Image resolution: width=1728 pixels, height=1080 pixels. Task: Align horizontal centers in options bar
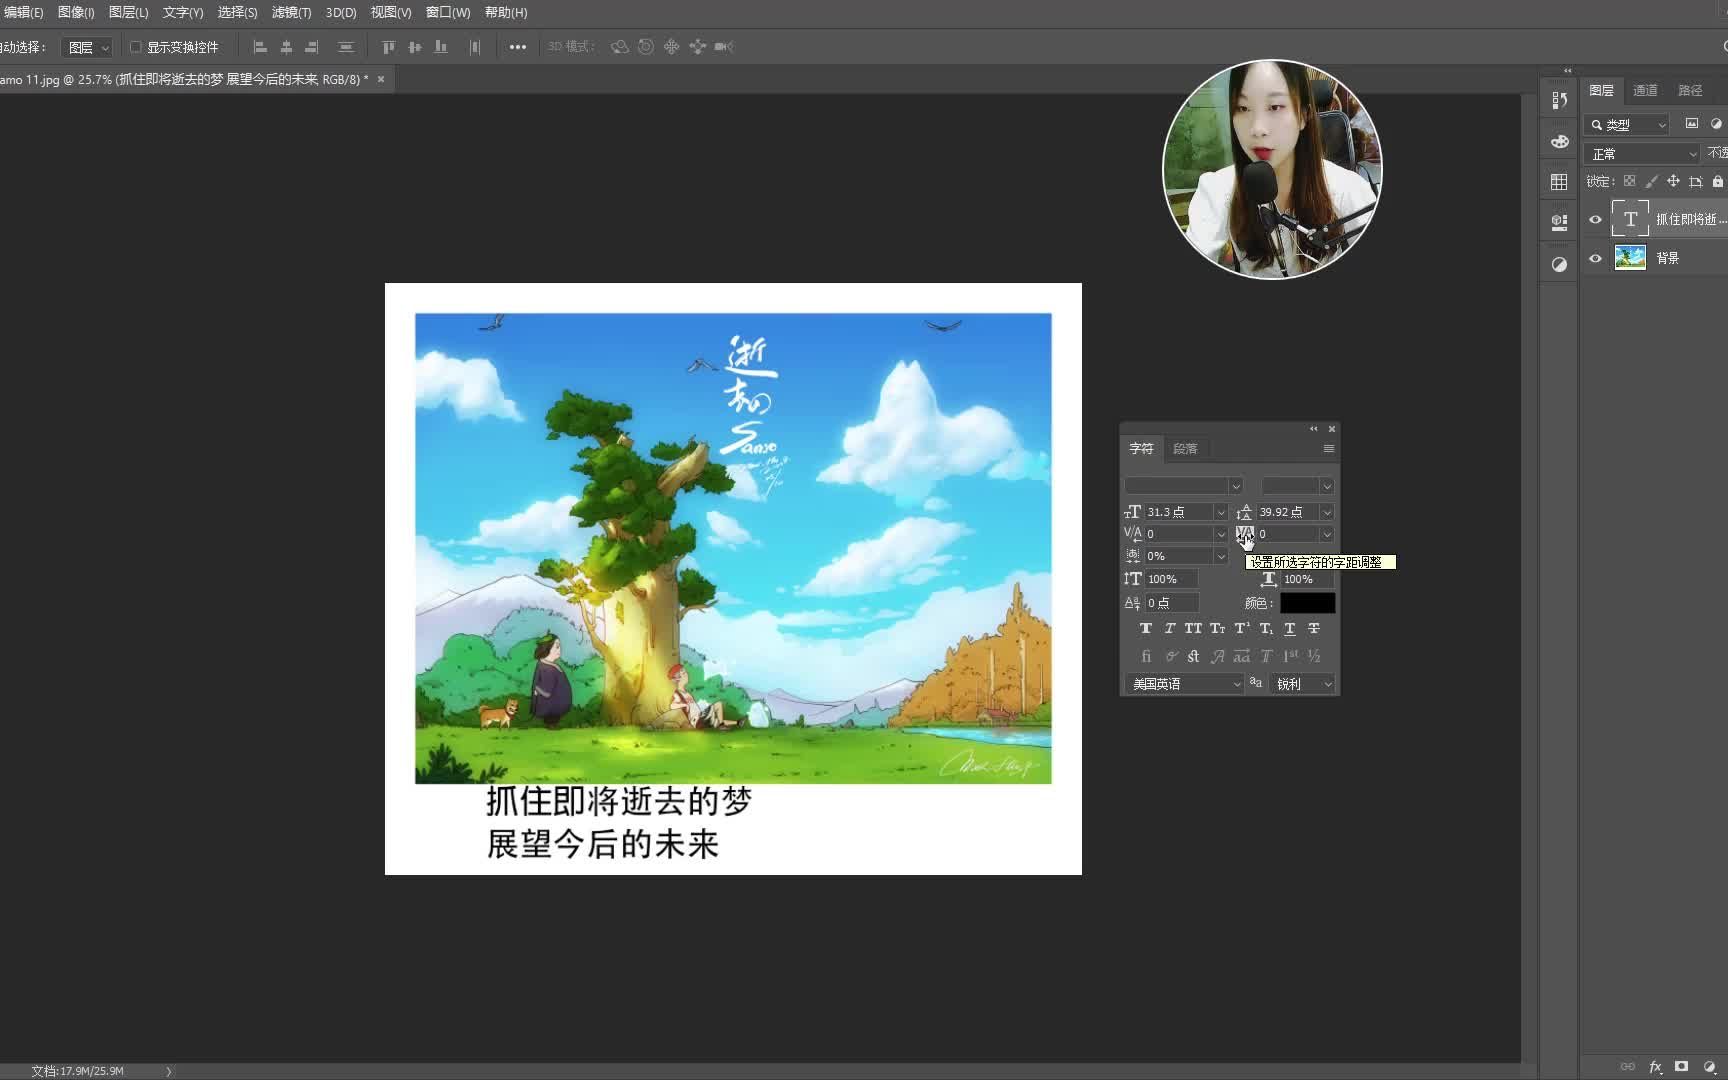[286, 47]
